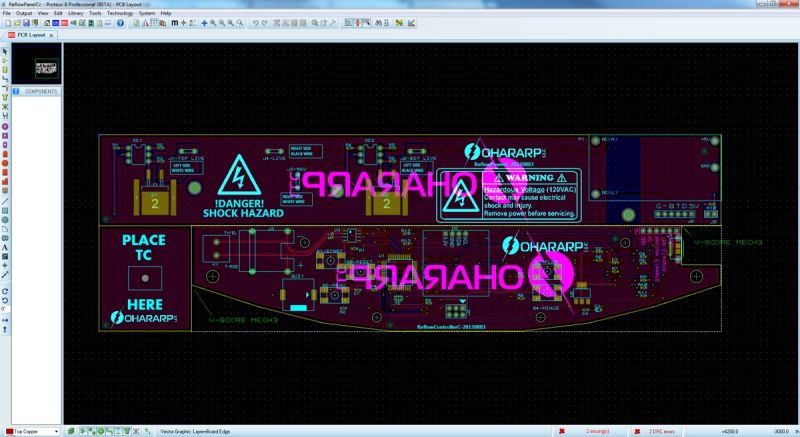Click the false origin toolbar icon

tap(184, 23)
